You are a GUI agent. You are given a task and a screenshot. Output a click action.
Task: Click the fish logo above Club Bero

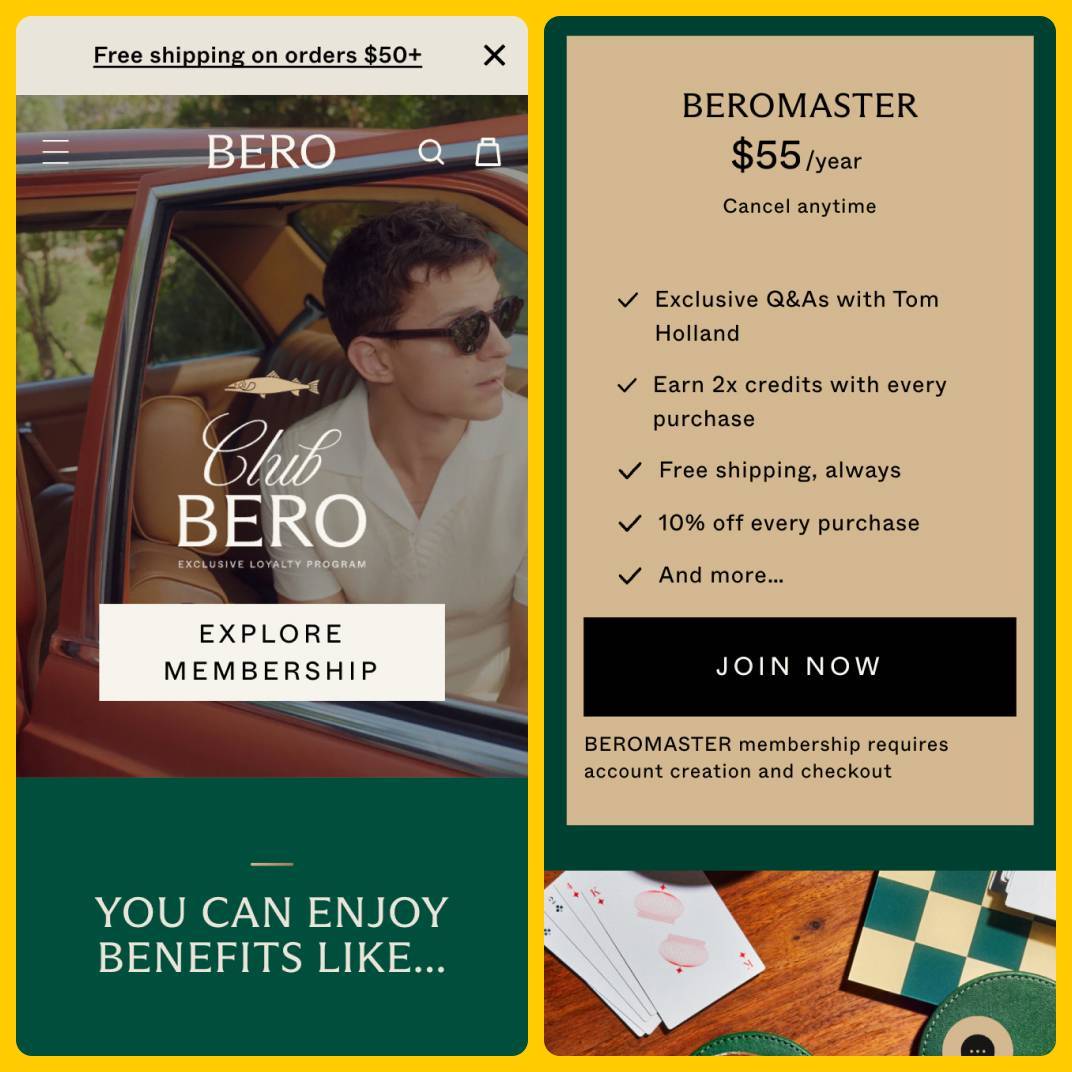click(x=272, y=386)
